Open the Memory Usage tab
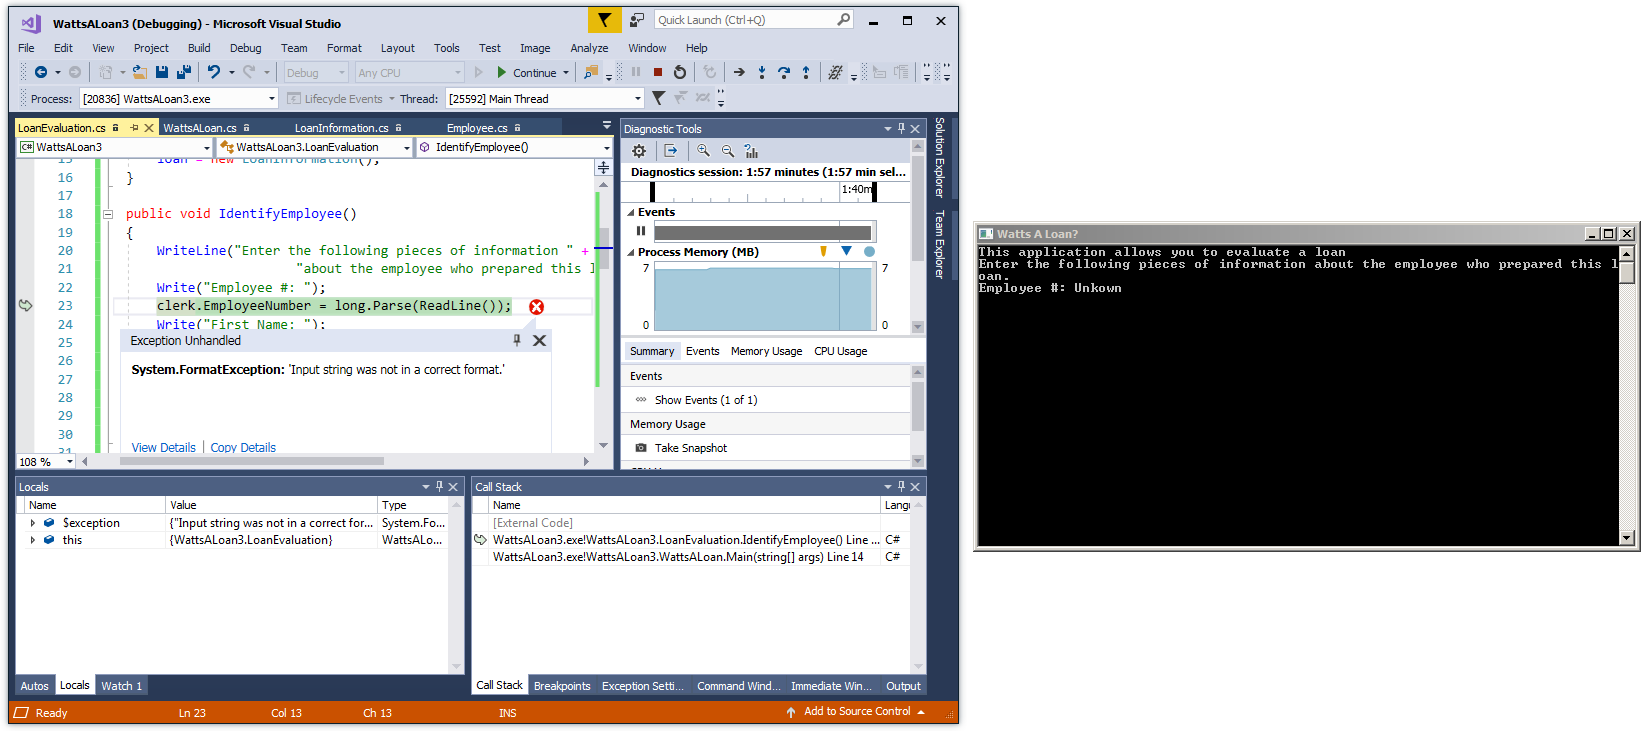The height and width of the screenshot is (731, 1645). point(766,351)
